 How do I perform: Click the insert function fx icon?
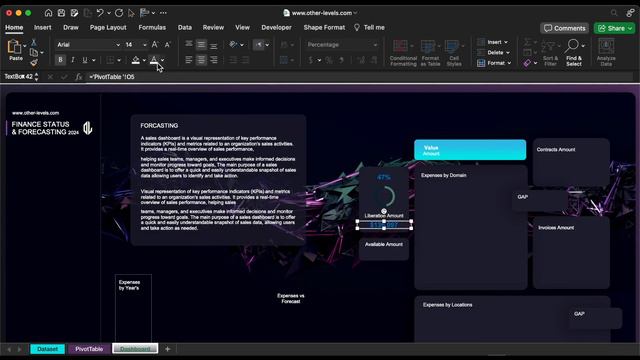click(x=79, y=77)
